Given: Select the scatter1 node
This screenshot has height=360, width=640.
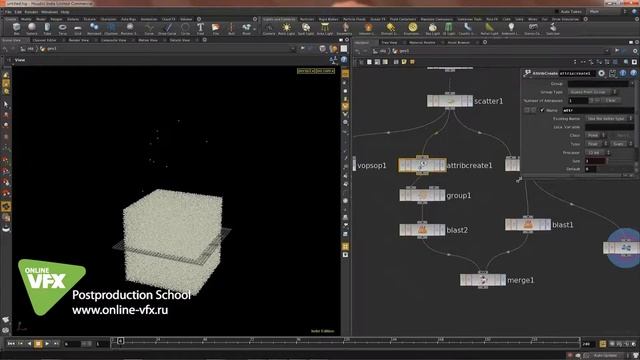Looking at the screenshot, I should [x=449, y=101].
